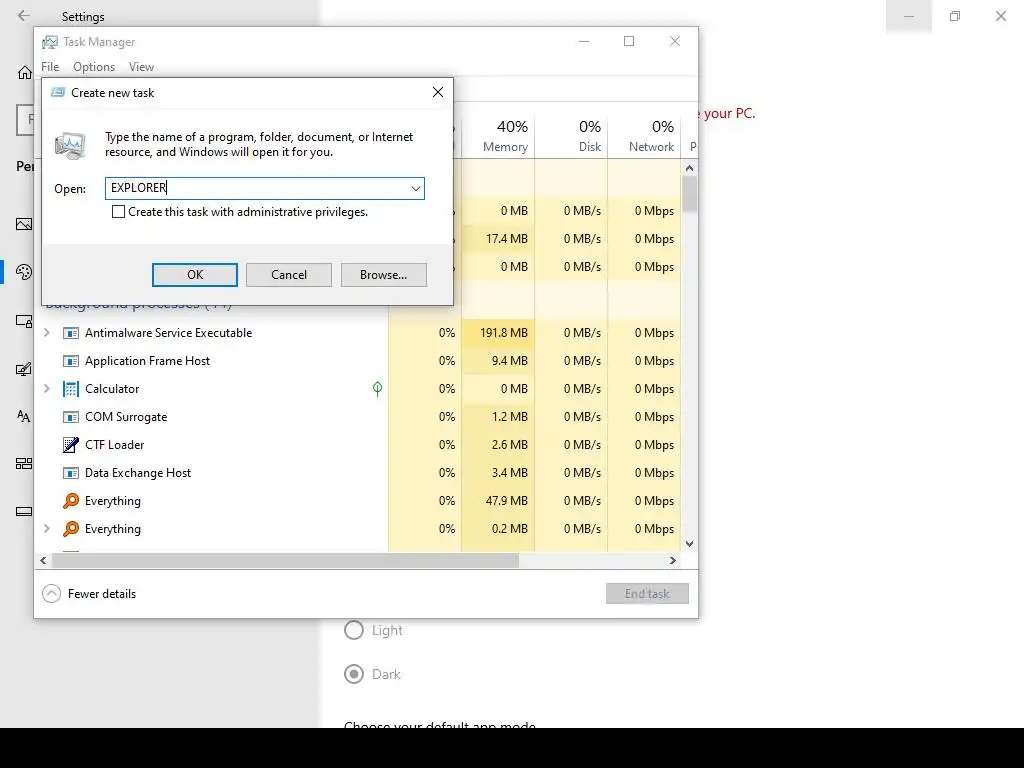This screenshot has height=768, width=1024.
Task: Click Task Manager title bar icon
Action: 50,42
